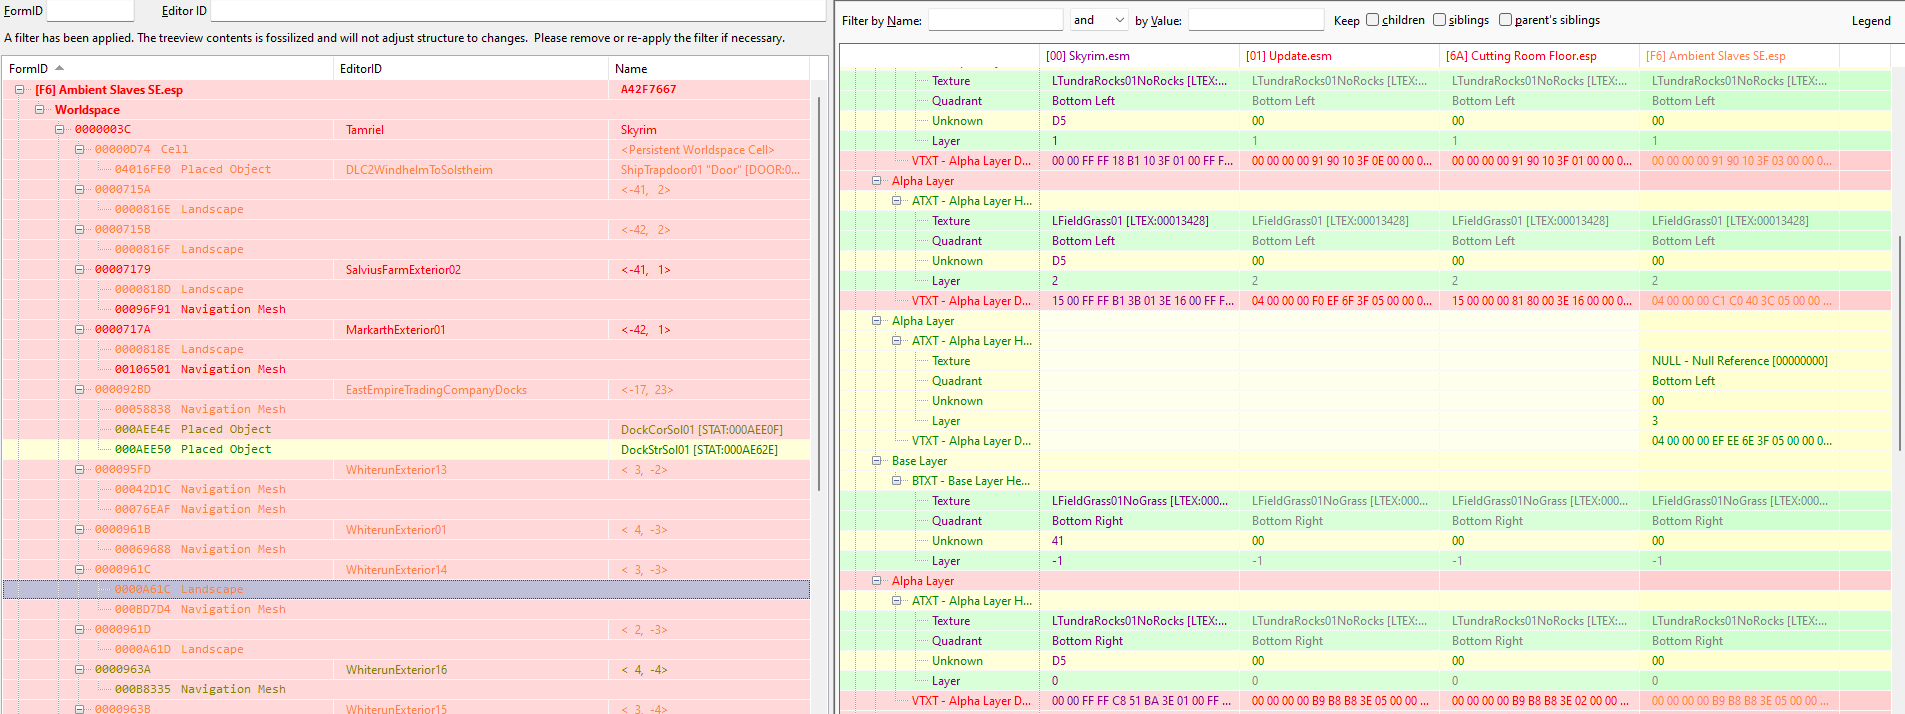Select the 04016FE0 Placed Object row
Viewport: 1905px width, 714px height.
tap(406, 169)
